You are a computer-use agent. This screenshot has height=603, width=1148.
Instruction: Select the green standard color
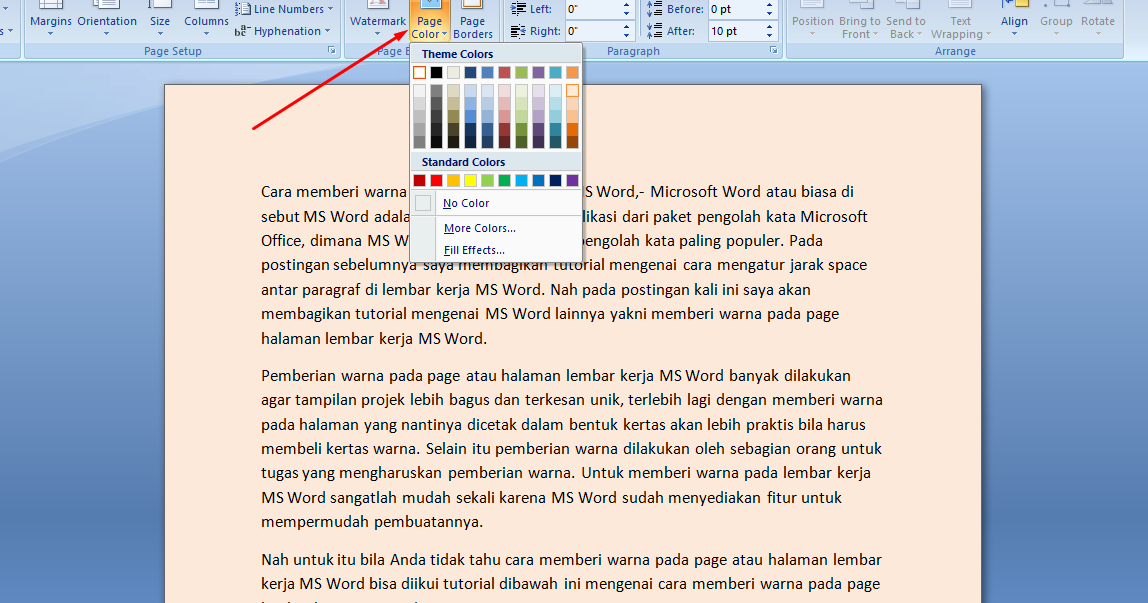[504, 181]
